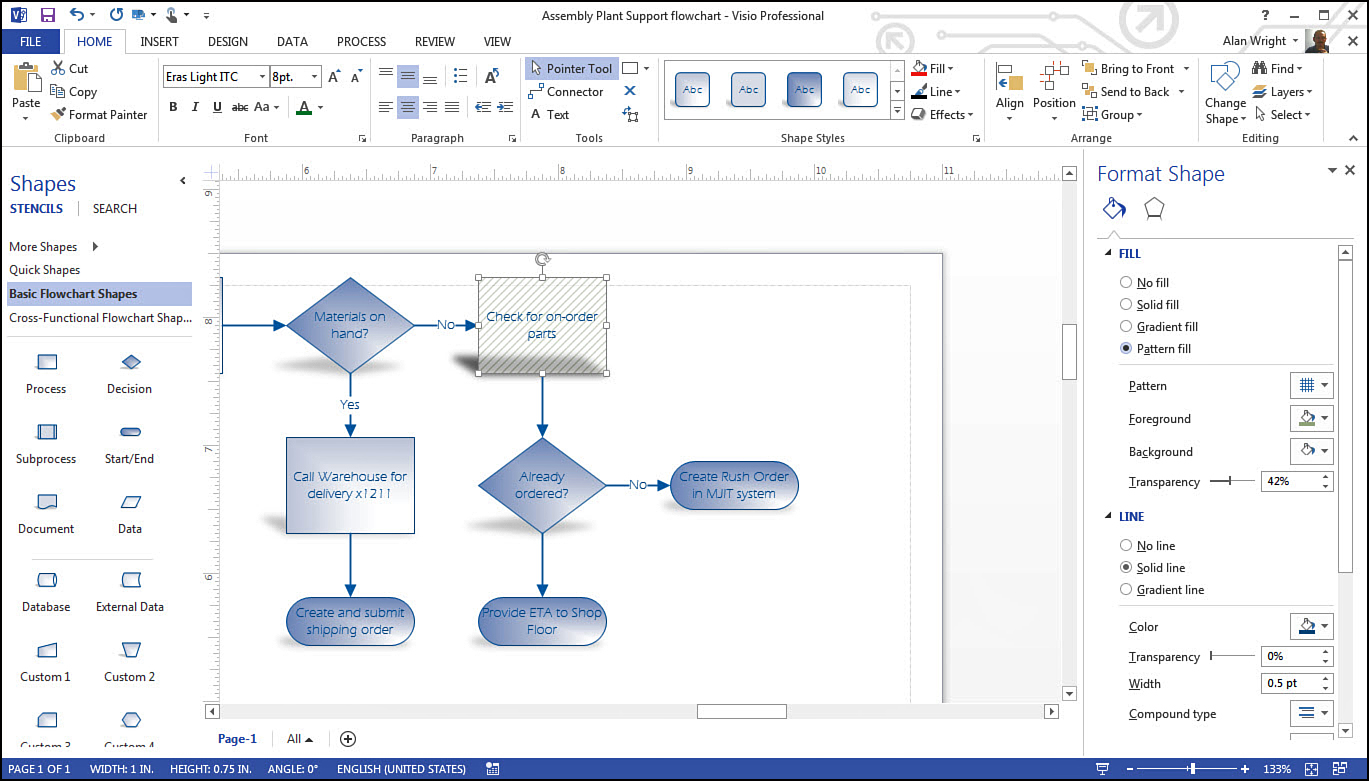Viewport: 1369px width, 781px height.
Task: Open Fill and Line paint bucket tab
Action: coord(1114,208)
